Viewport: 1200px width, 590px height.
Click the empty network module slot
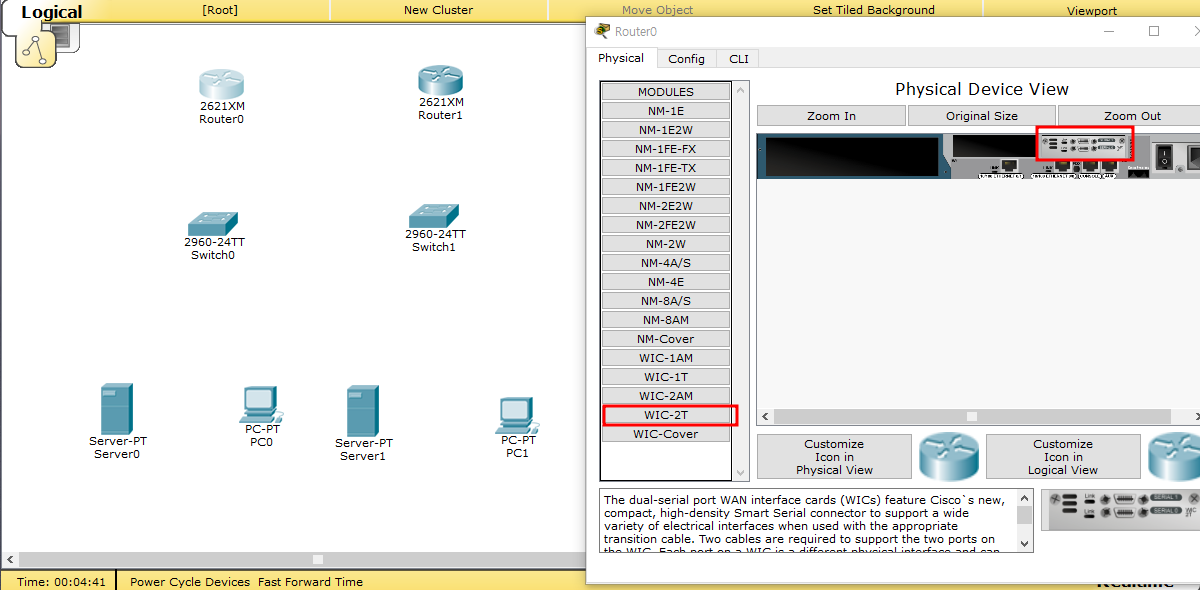[x=851, y=156]
